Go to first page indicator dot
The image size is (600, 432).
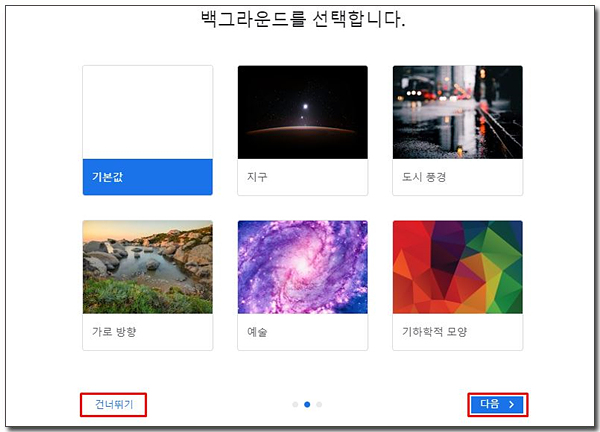(295, 404)
